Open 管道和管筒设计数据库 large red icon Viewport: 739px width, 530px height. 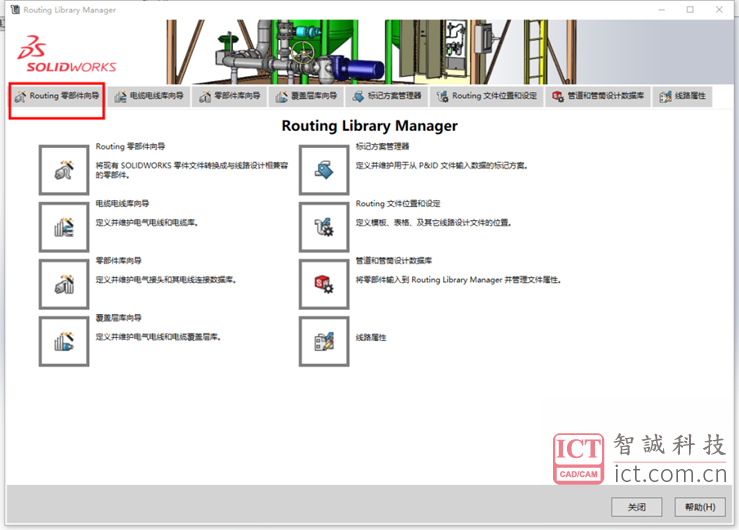(x=324, y=284)
